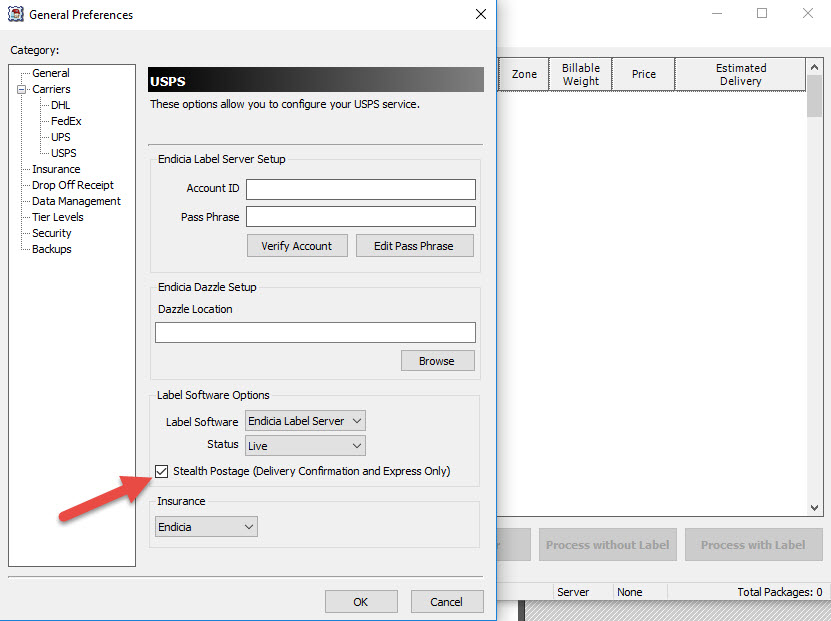831x621 pixels.
Task: Click the scroll-down arrow of the rates list
Action: pyautogui.click(x=814, y=508)
